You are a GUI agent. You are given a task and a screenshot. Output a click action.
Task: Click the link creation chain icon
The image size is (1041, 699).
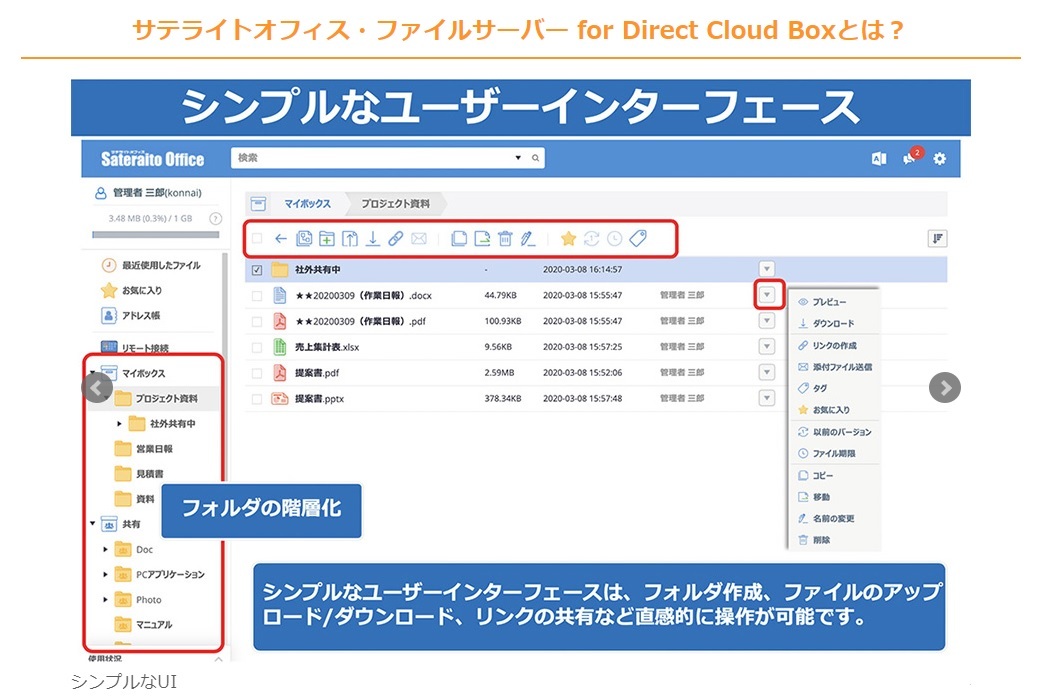(396, 239)
